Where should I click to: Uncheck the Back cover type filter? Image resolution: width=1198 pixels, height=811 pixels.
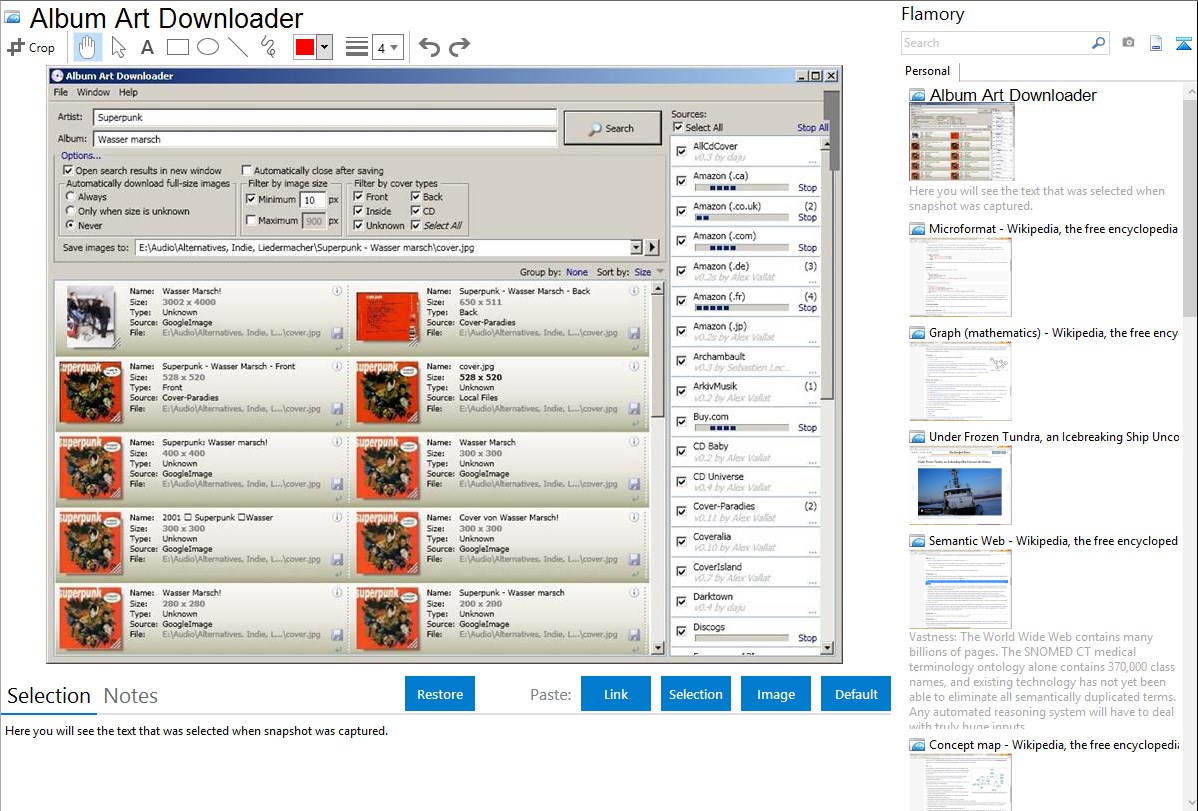[x=416, y=196]
